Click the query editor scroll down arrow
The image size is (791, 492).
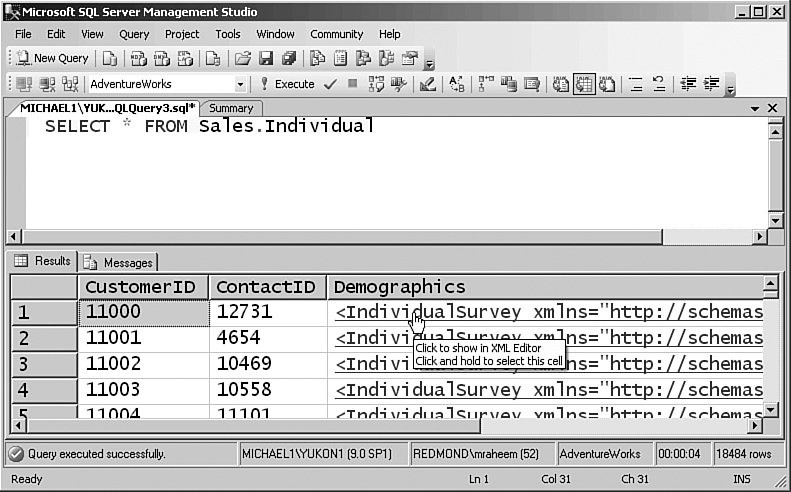click(775, 220)
